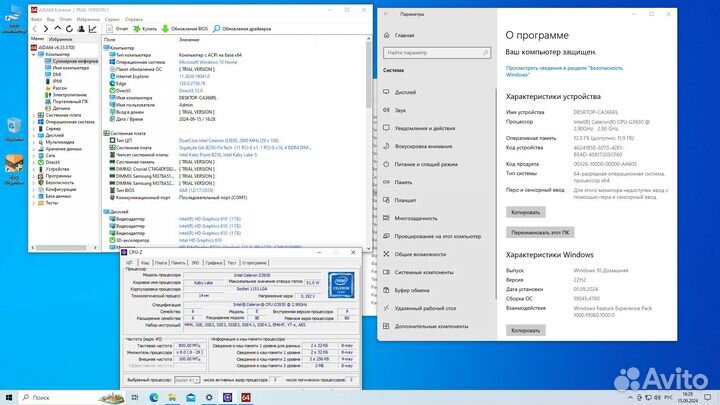
Task: Click Обновления драйверов in toolbar
Action: click(x=242, y=29)
